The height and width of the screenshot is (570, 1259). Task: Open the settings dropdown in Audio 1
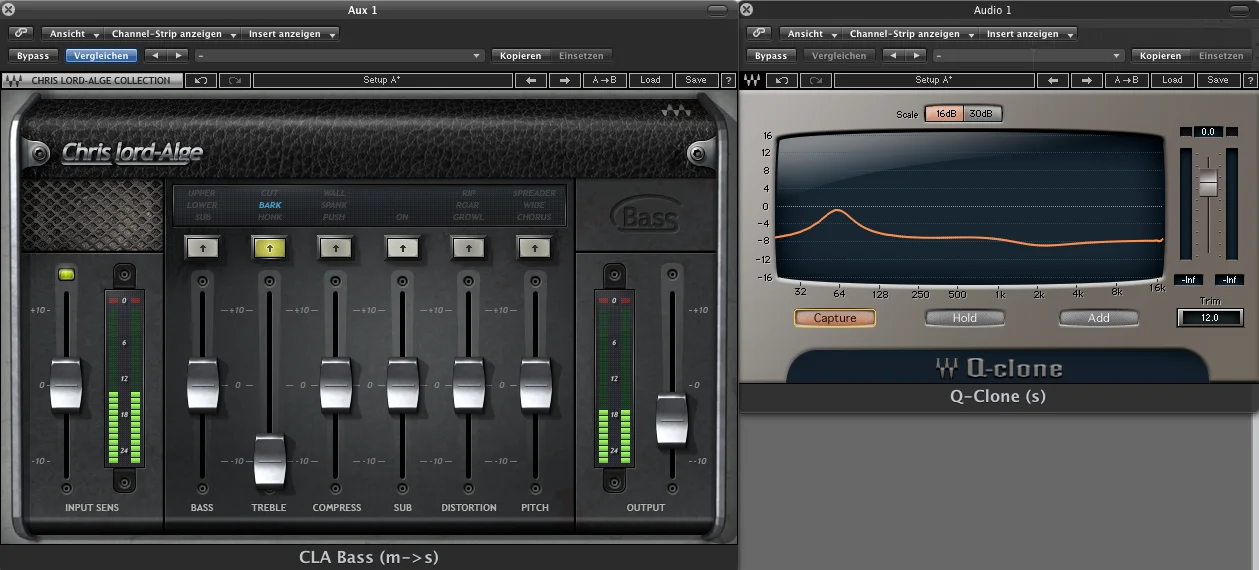click(1029, 56)
